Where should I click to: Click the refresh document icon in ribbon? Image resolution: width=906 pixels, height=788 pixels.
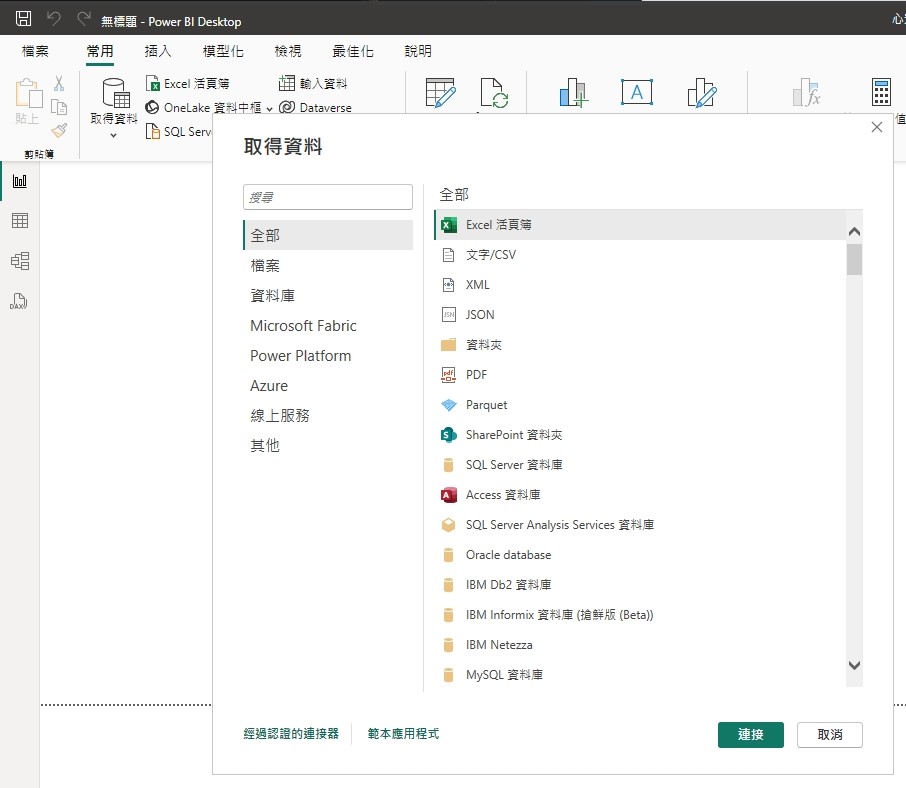point(494,93)
